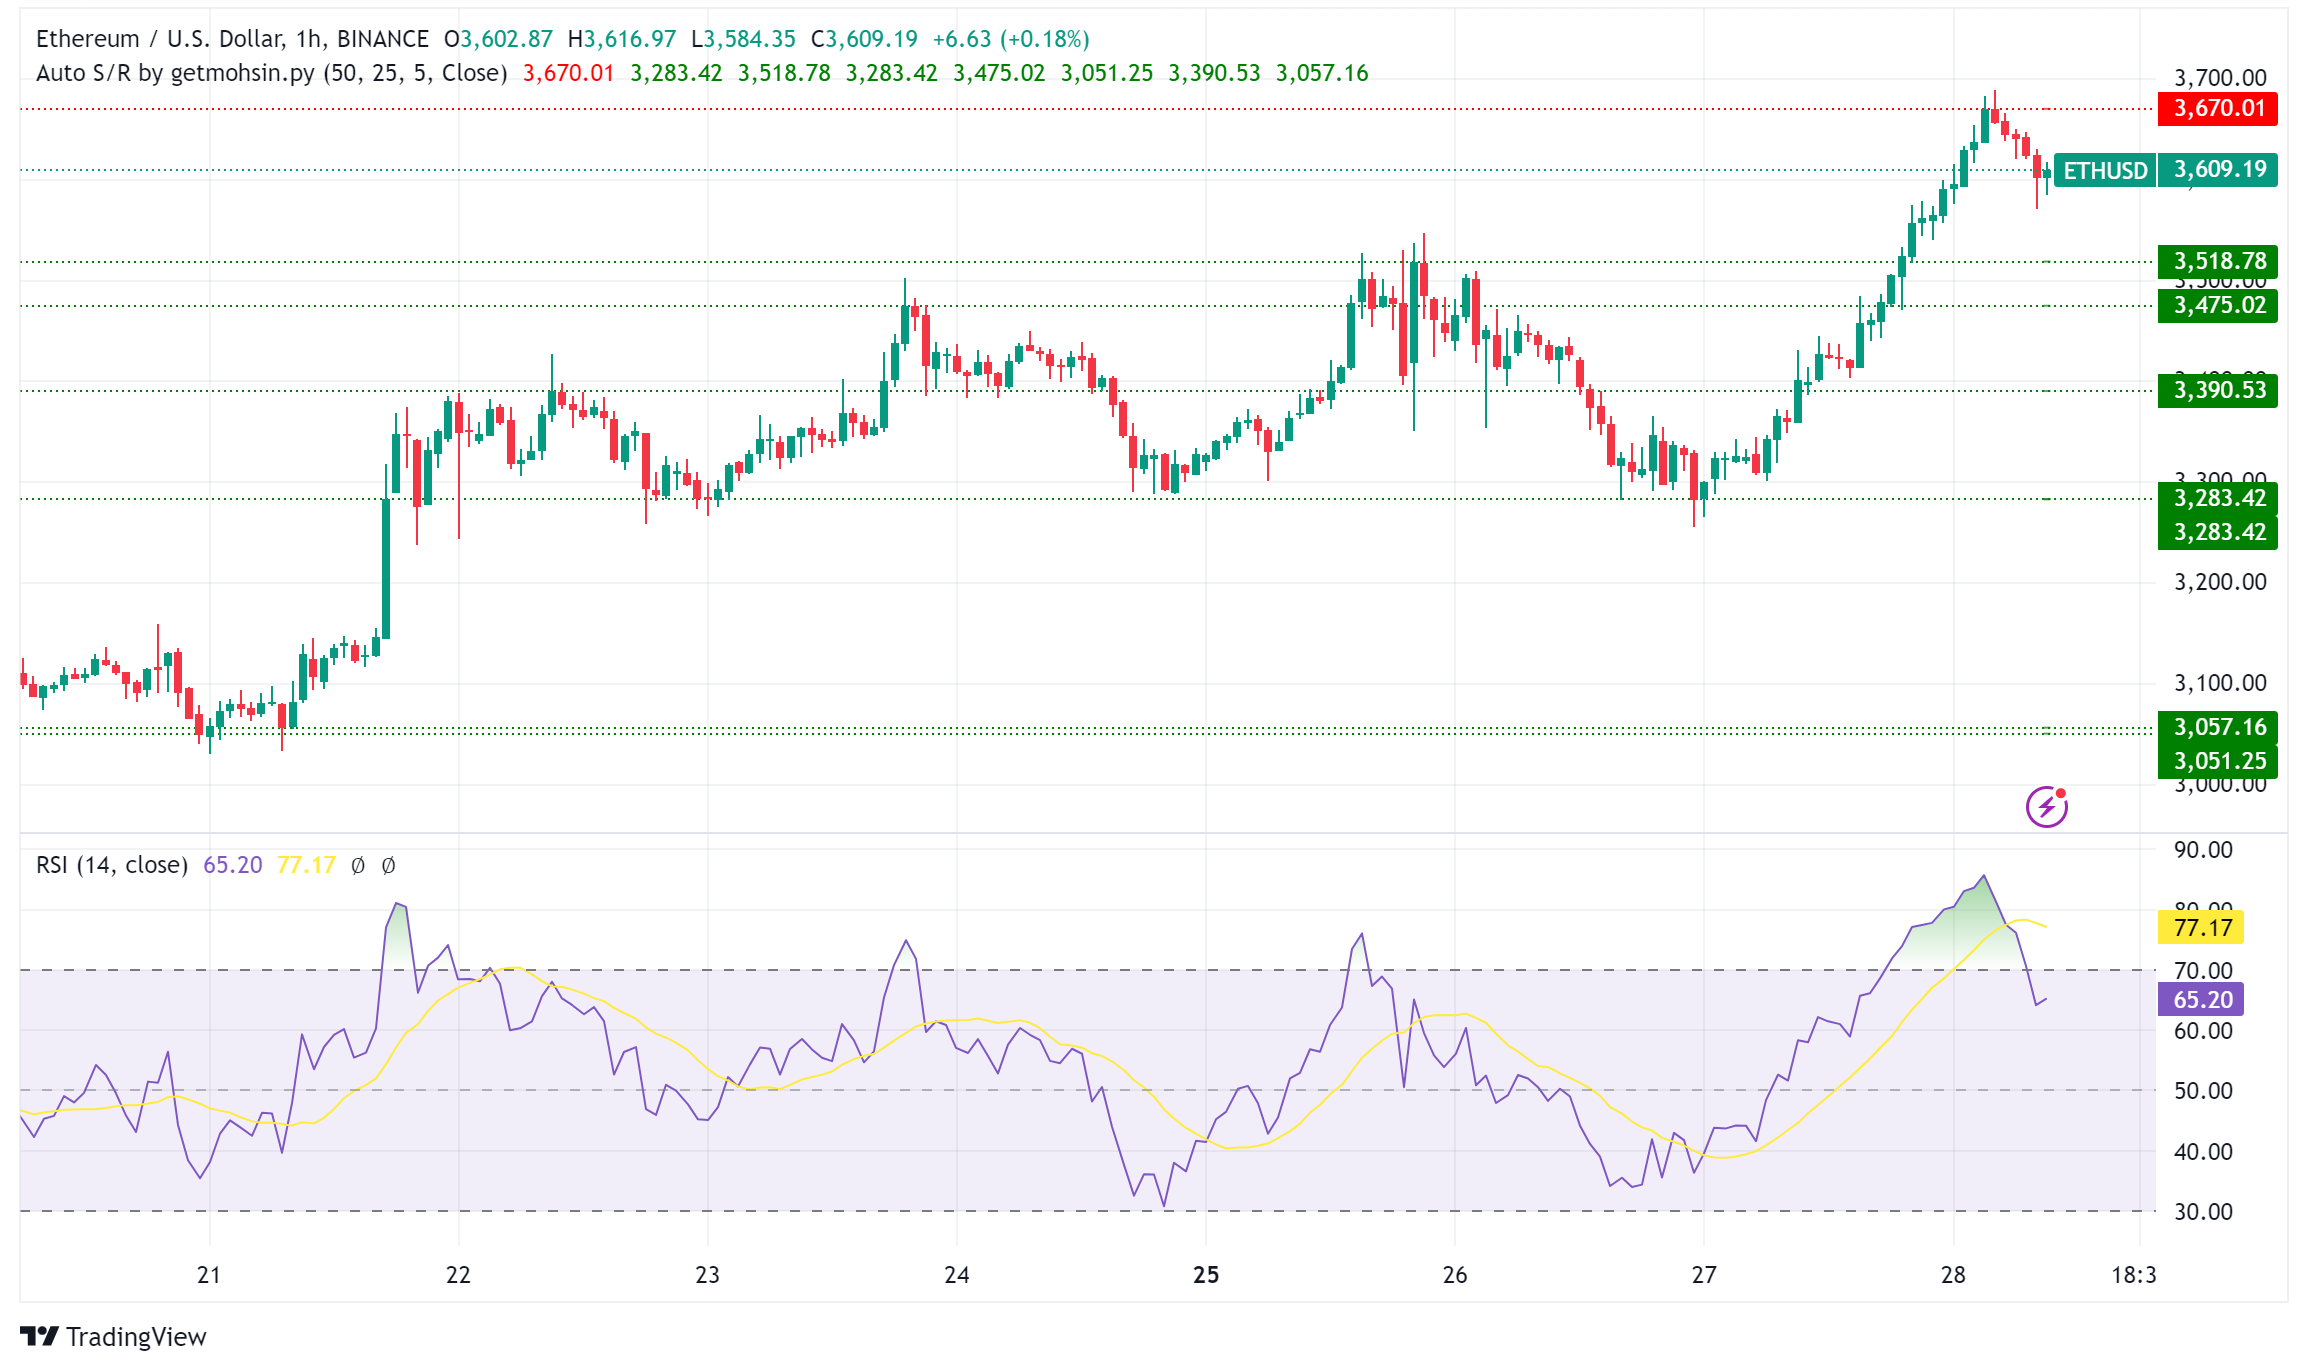The image size is (2308, 1372).
Task: Click the 3,700.00 price scale tick
Action: [x=2220, y=78]
